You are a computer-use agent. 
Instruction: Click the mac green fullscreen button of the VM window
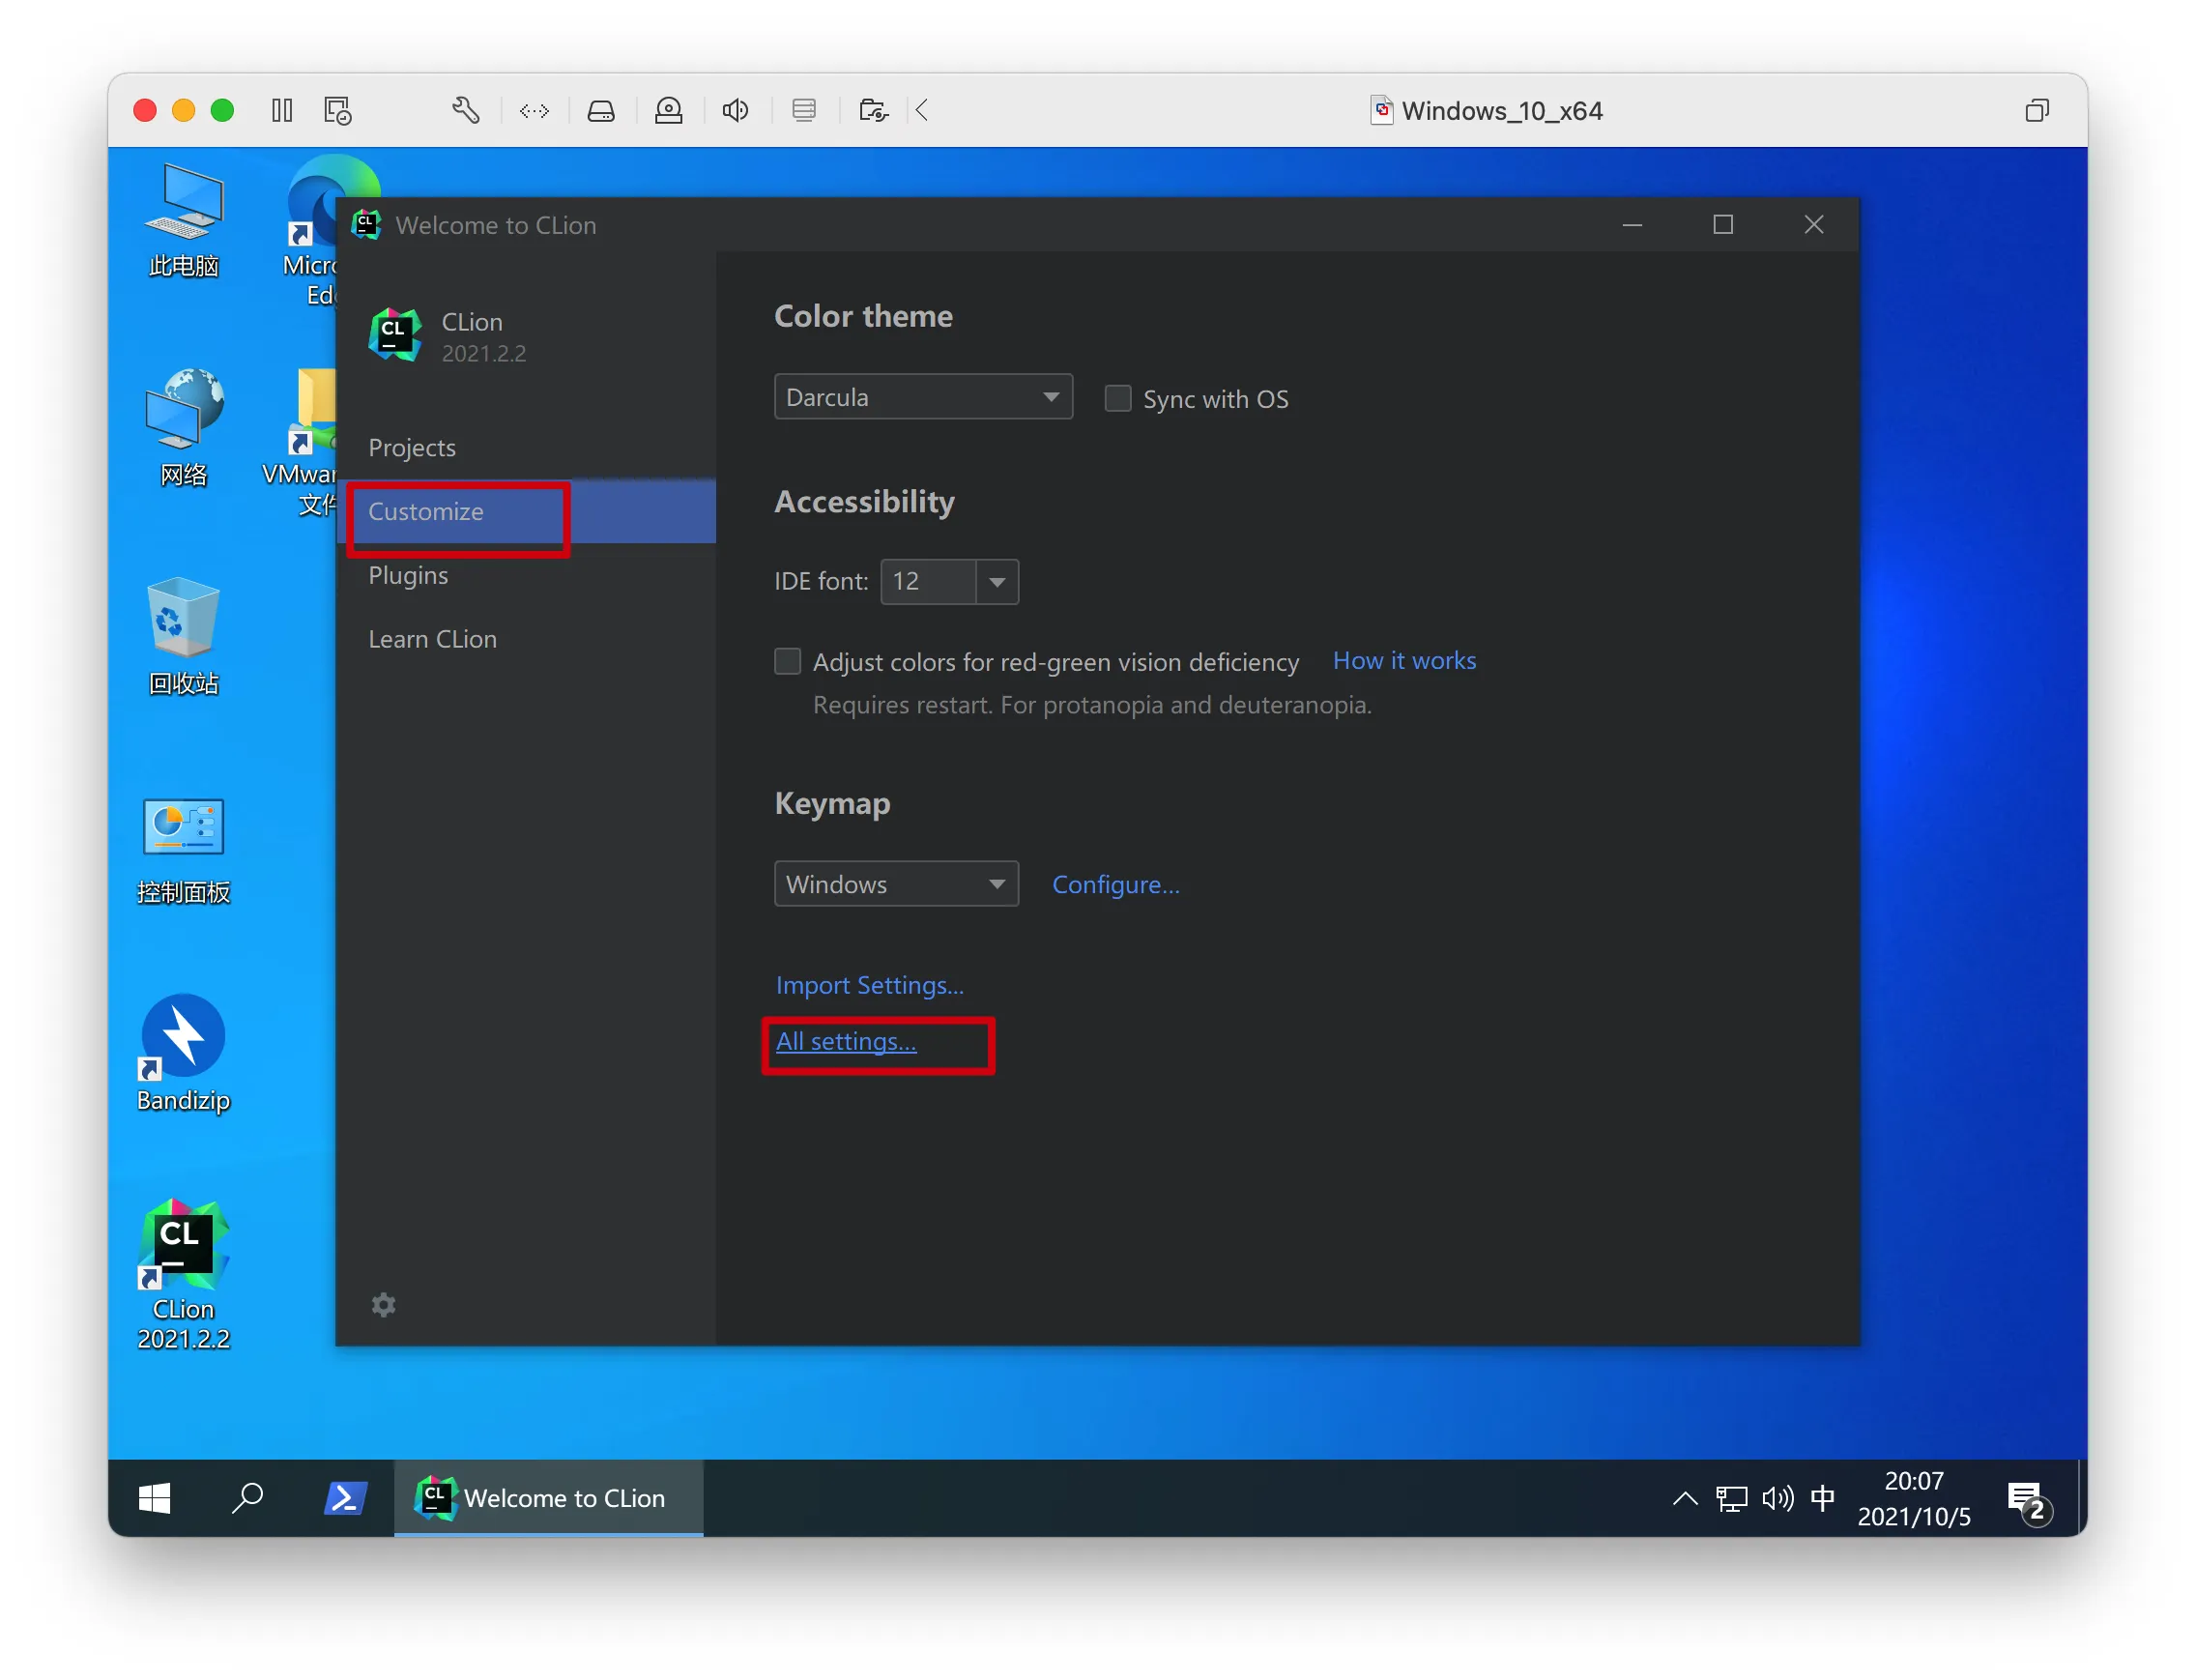click(222, 110)
